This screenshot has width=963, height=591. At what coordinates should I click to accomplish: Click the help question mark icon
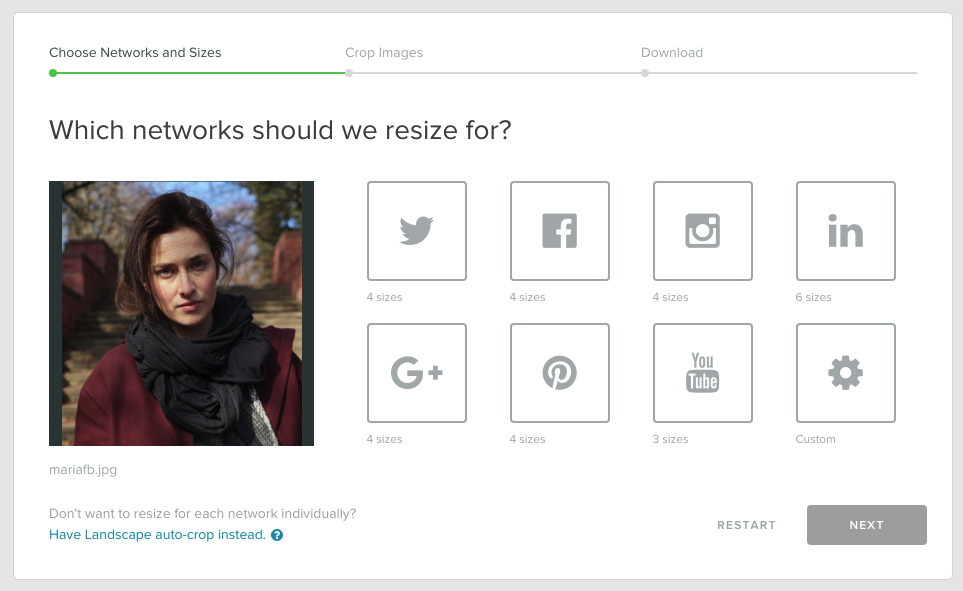click(277, 535)
